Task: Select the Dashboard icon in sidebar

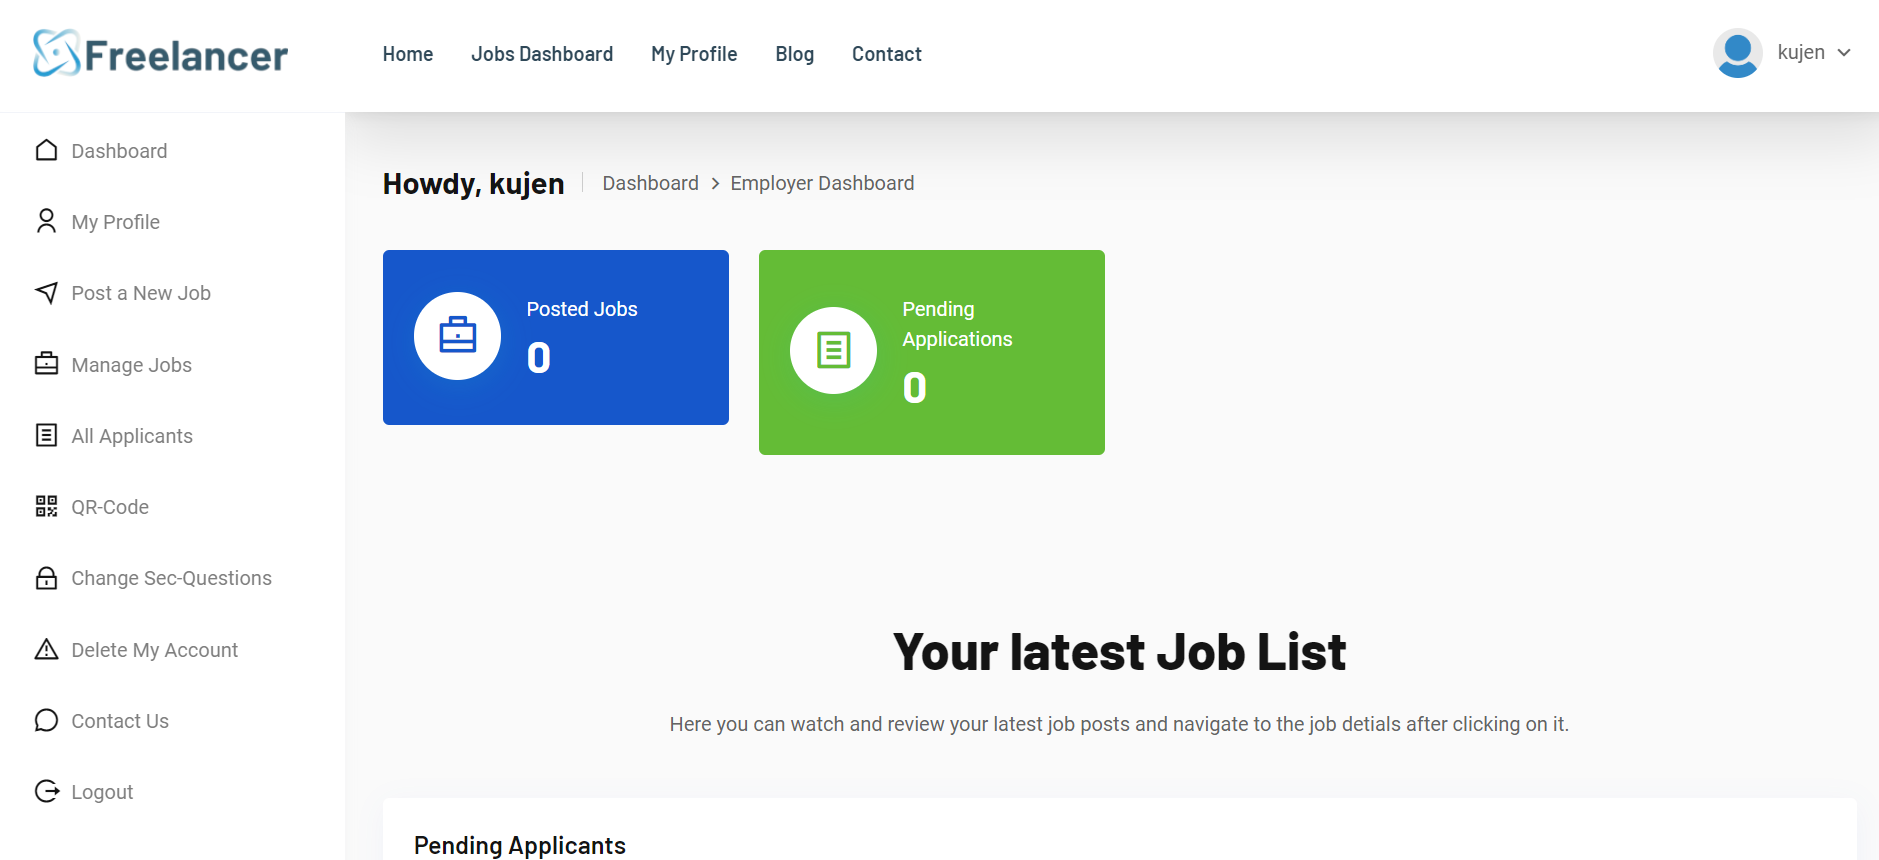Action: 46,150
